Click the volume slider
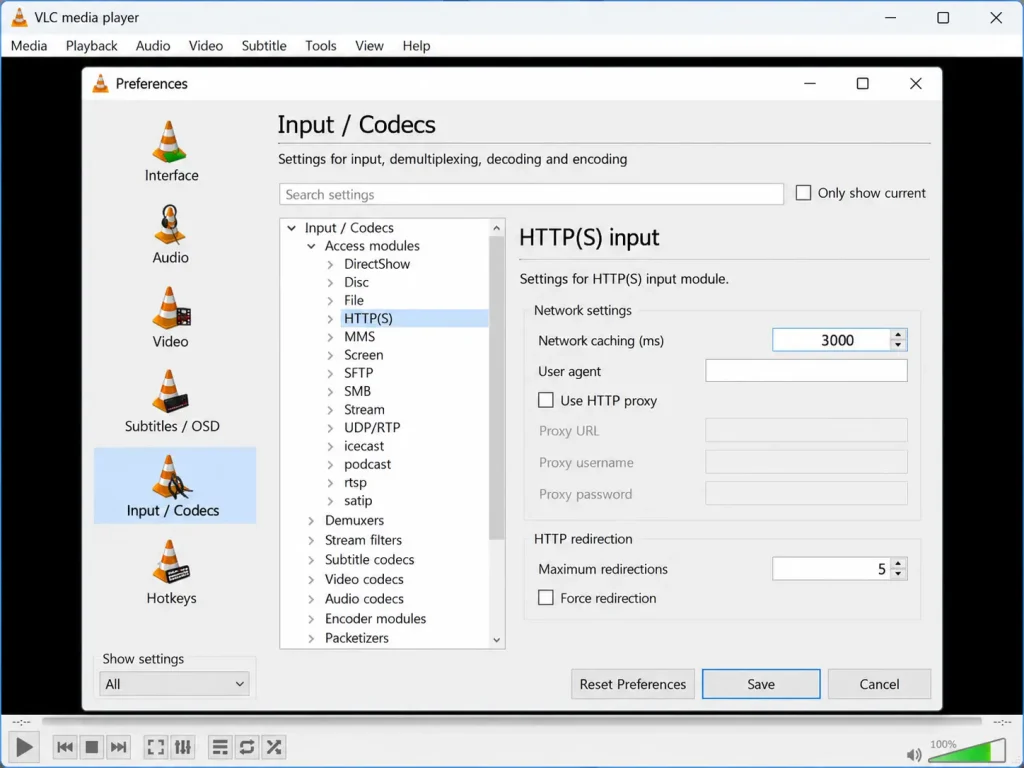1024x768 pixels. pos(967,751)
